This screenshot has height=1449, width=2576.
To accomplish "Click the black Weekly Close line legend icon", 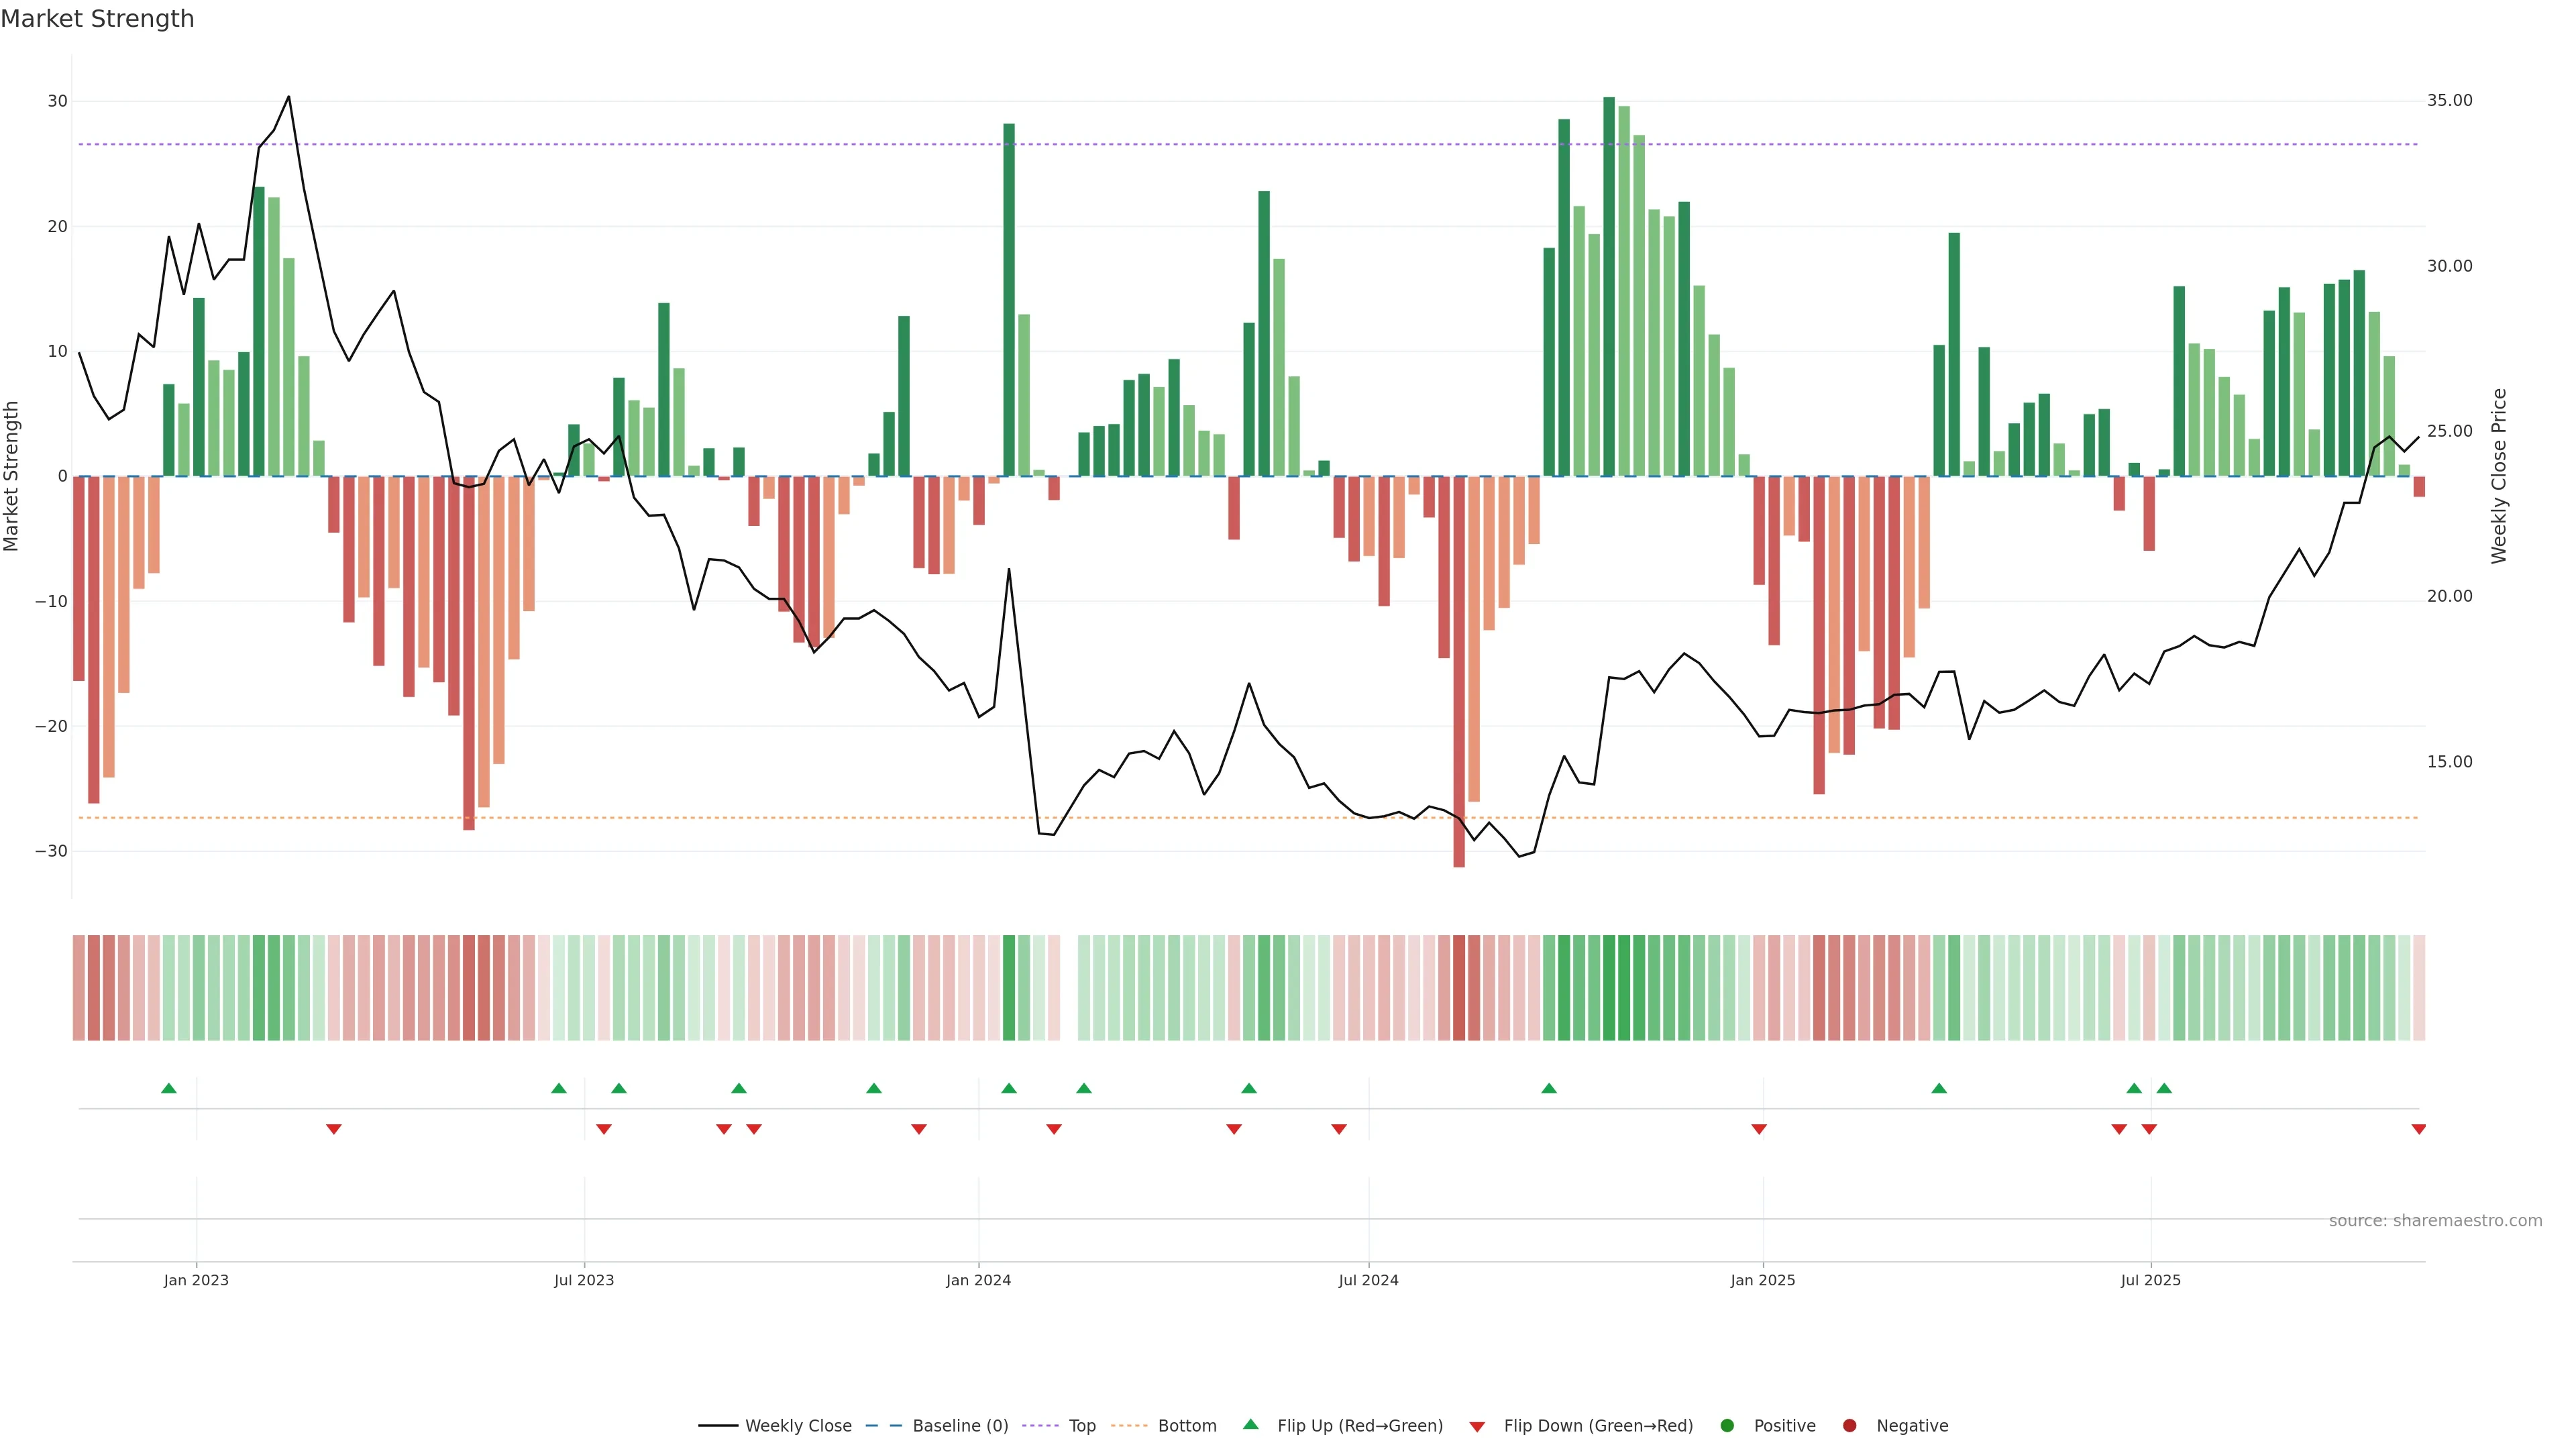I will click(x=718, y=1426).
